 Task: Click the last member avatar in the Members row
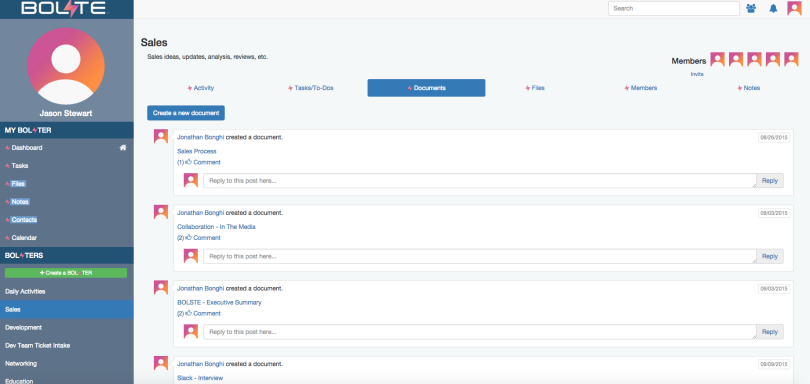(791, 59)
